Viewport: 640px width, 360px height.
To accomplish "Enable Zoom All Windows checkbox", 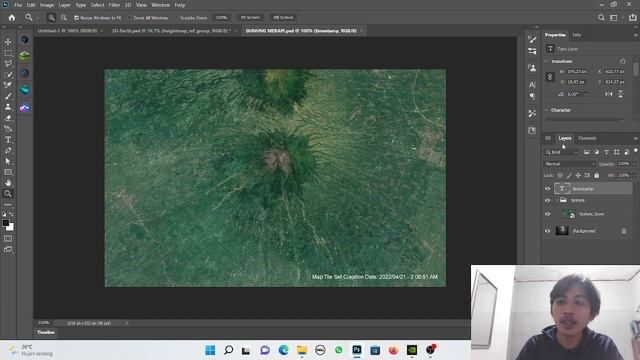I will [130, 18].
